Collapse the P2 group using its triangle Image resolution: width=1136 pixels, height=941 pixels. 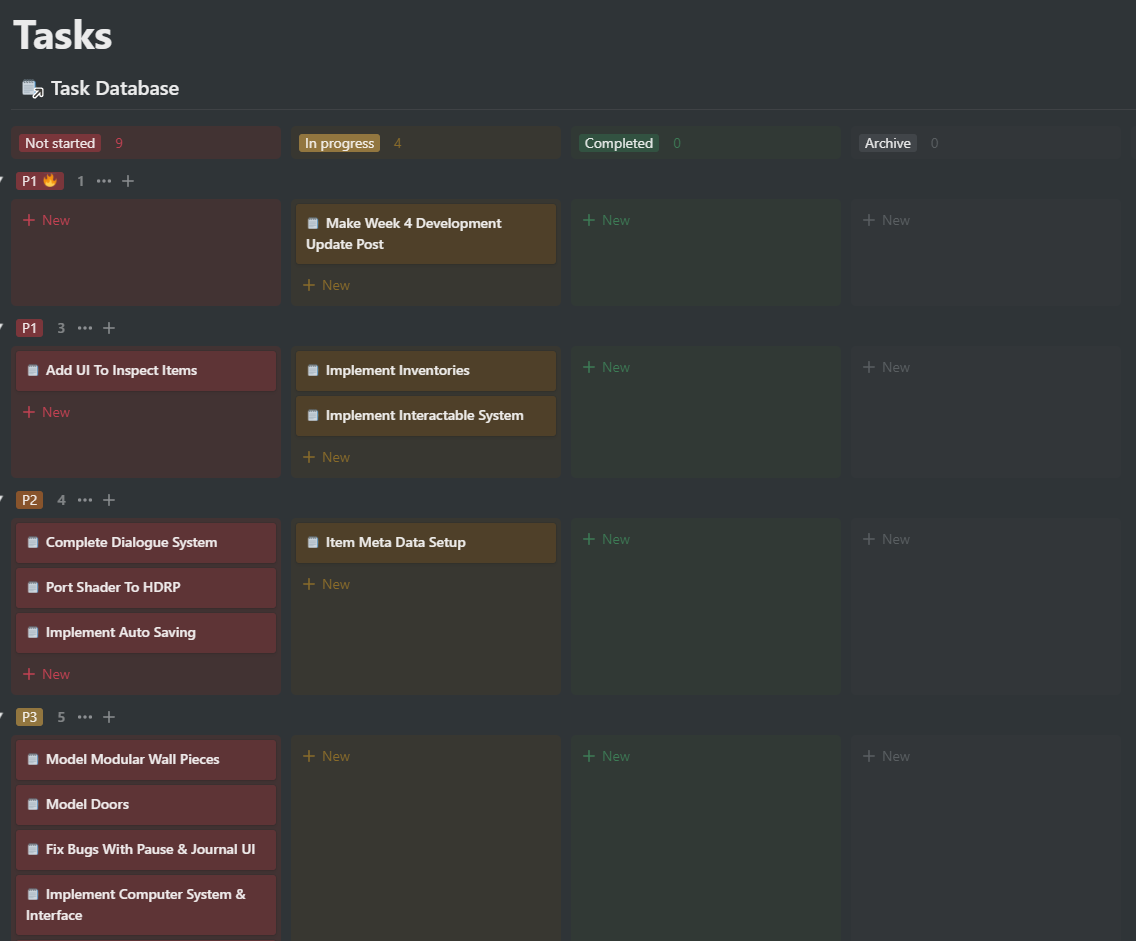[2, 498]
